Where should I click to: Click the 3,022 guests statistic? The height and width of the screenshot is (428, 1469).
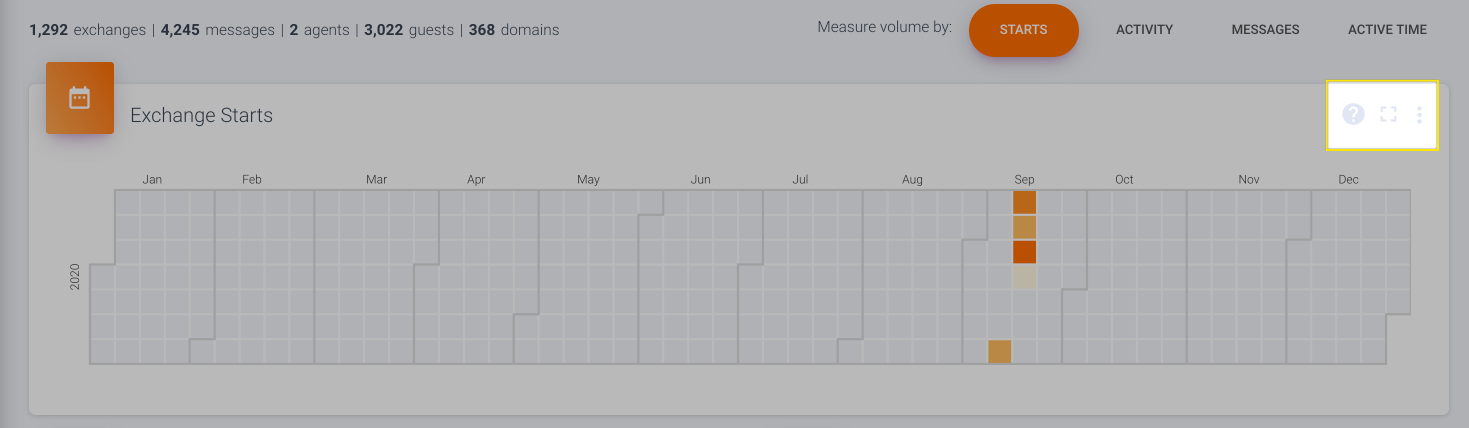tap(409, 30)
